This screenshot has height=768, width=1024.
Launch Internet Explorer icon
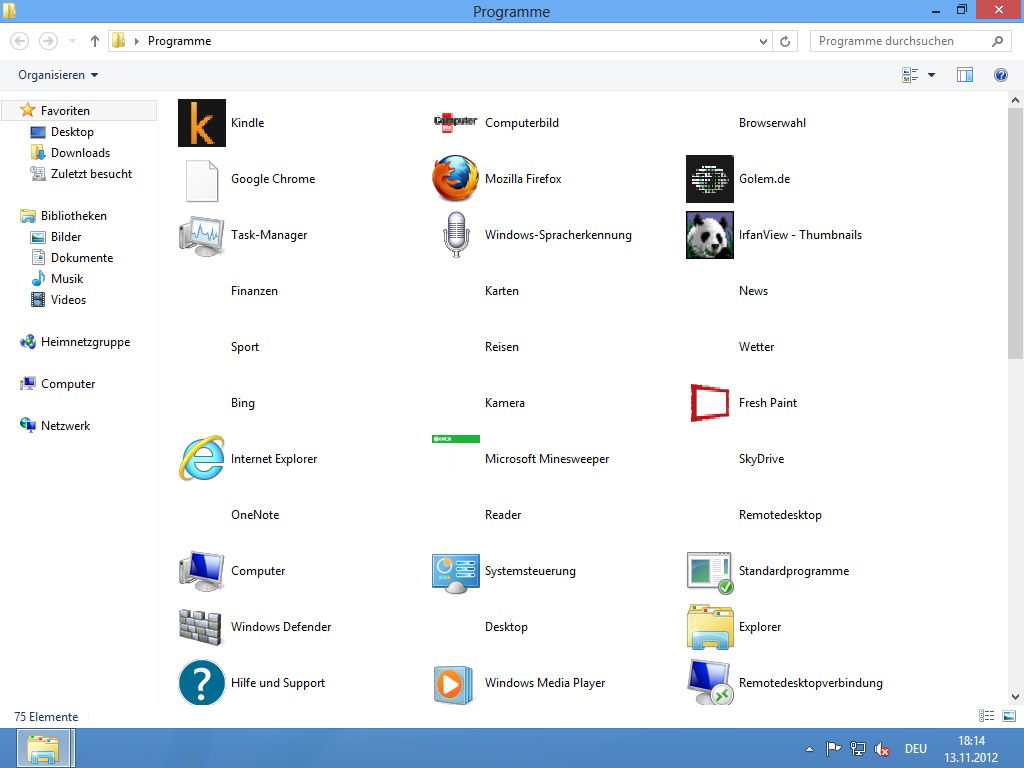[202, 458]
